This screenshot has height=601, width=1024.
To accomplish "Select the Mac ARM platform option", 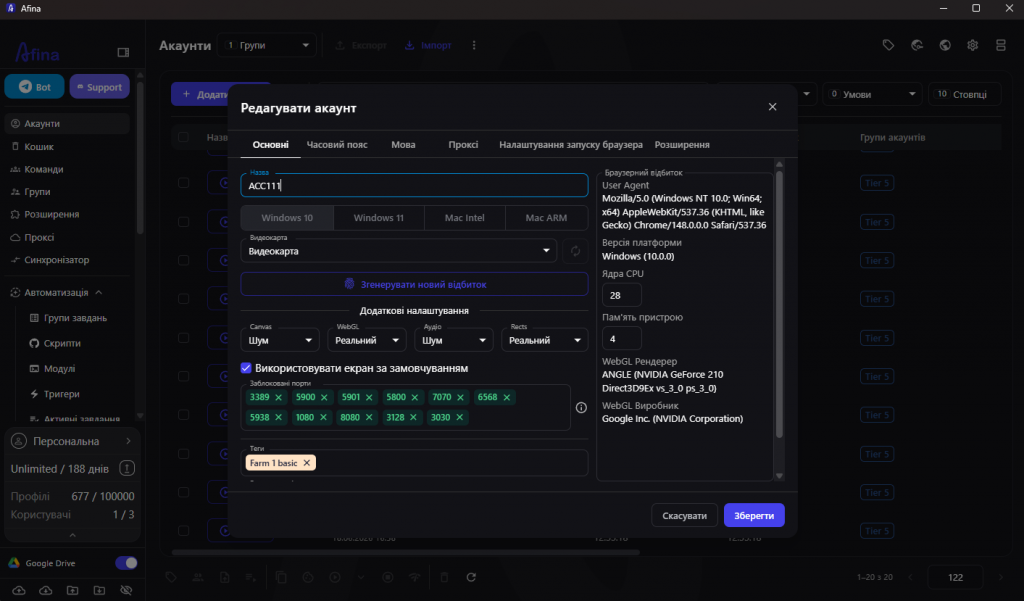I will 547,218.
